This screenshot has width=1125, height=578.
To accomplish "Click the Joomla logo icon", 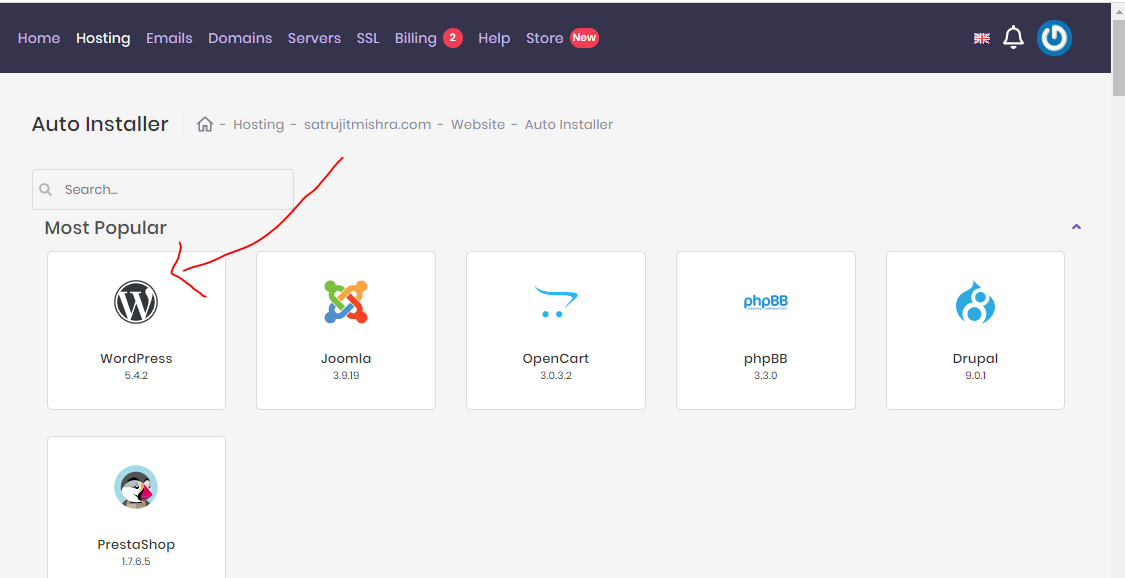I will click(346, 301).
